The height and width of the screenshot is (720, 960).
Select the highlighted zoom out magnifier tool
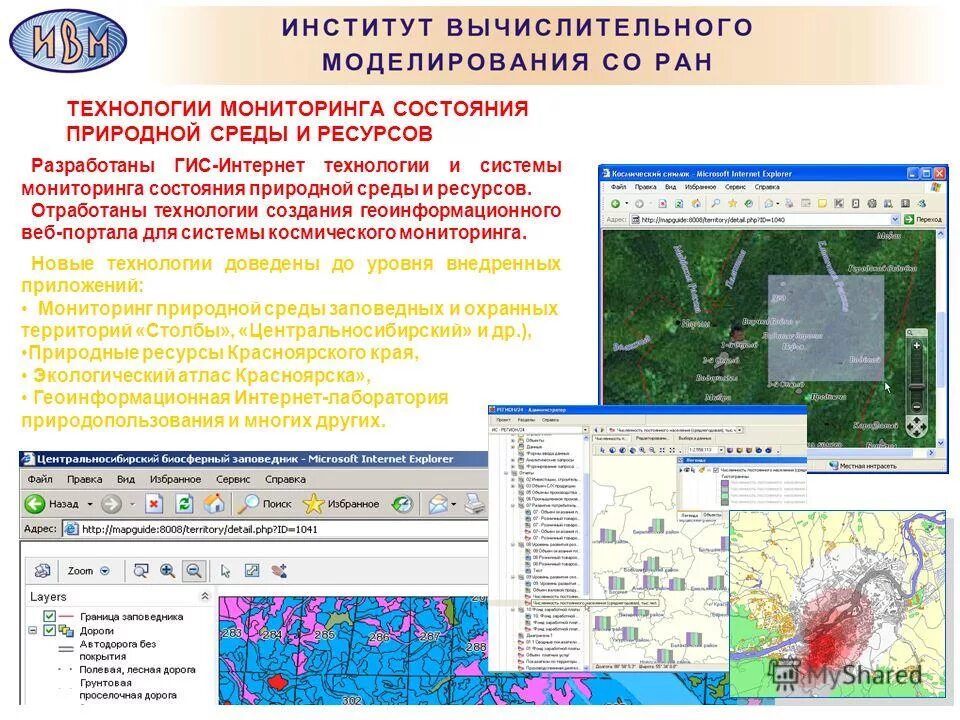(193, 571)
